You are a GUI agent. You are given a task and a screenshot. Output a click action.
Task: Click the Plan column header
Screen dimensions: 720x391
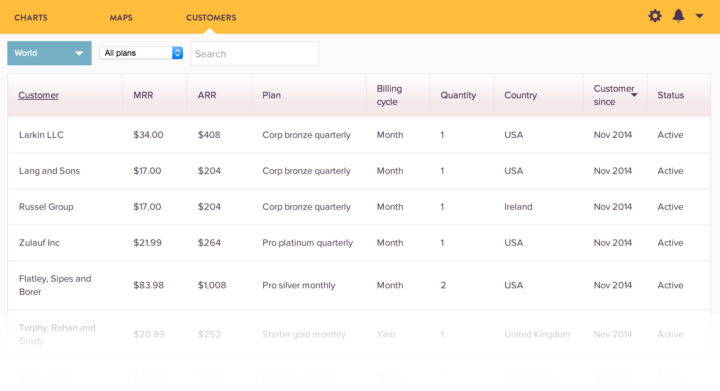271,95
